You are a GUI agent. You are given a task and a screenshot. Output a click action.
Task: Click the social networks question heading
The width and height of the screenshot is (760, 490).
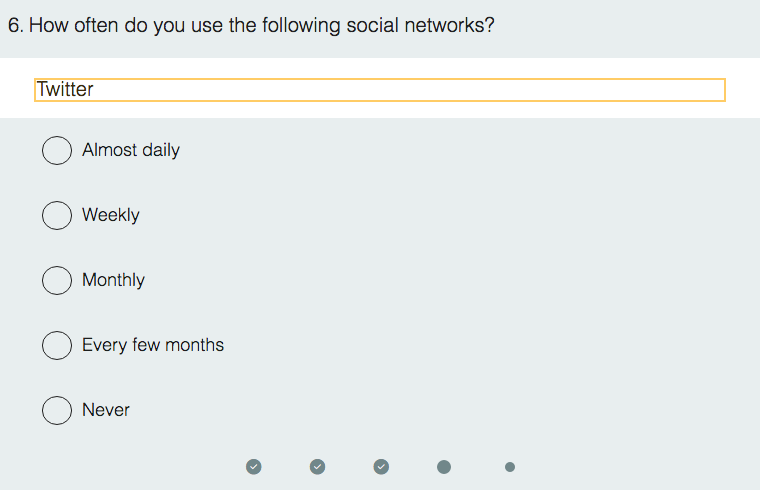tap(262, 25)
